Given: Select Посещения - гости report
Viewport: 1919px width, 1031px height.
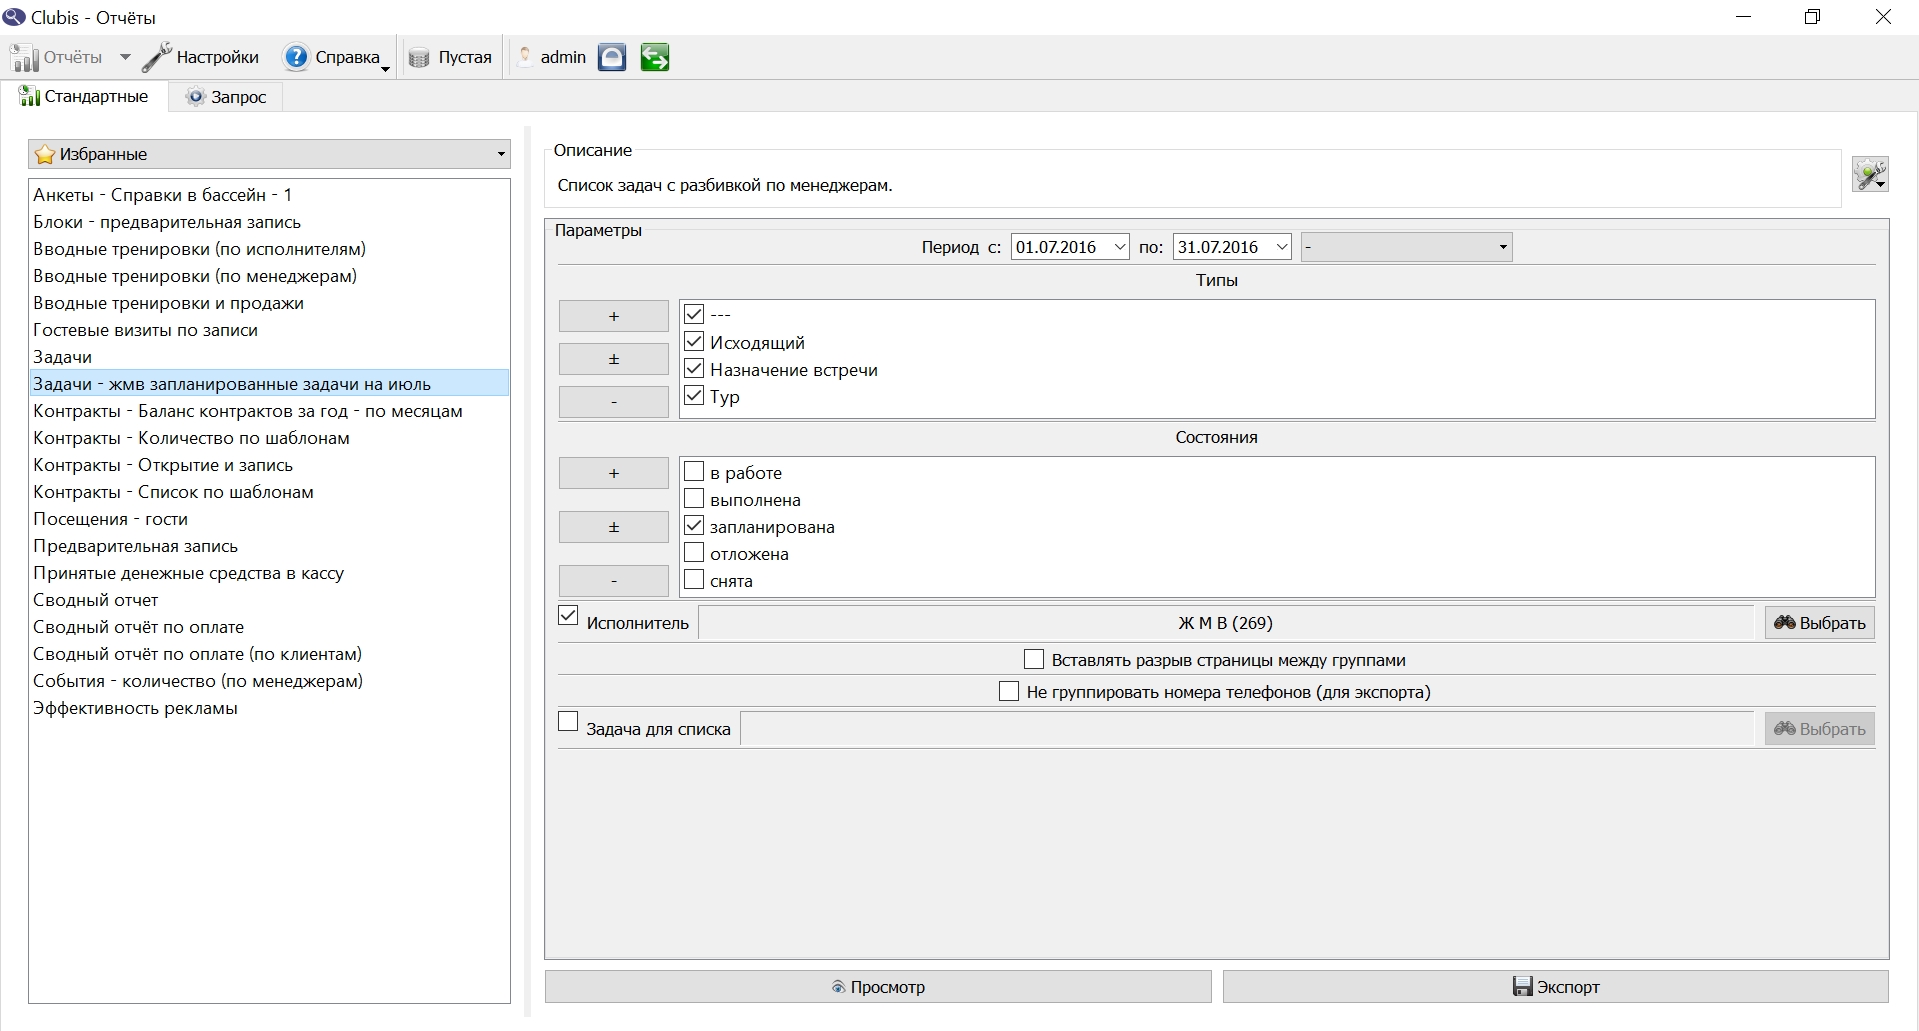Looking at the screenshot, I should (x=269, y=519).
